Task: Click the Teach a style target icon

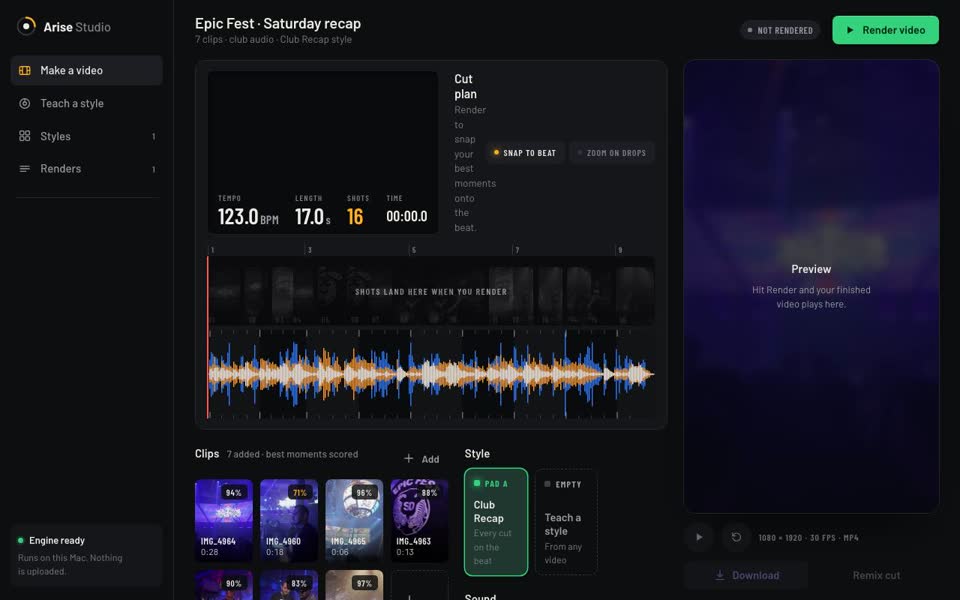Action: coord(24,103)
